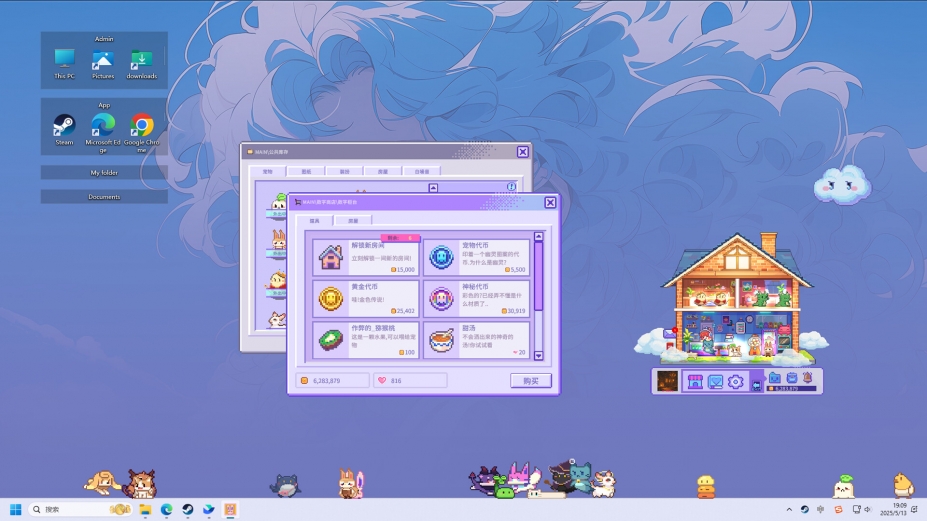Open Steam desktop shortcut
The width and height of the screenshot is (927, 521).
tap(64, 128)
